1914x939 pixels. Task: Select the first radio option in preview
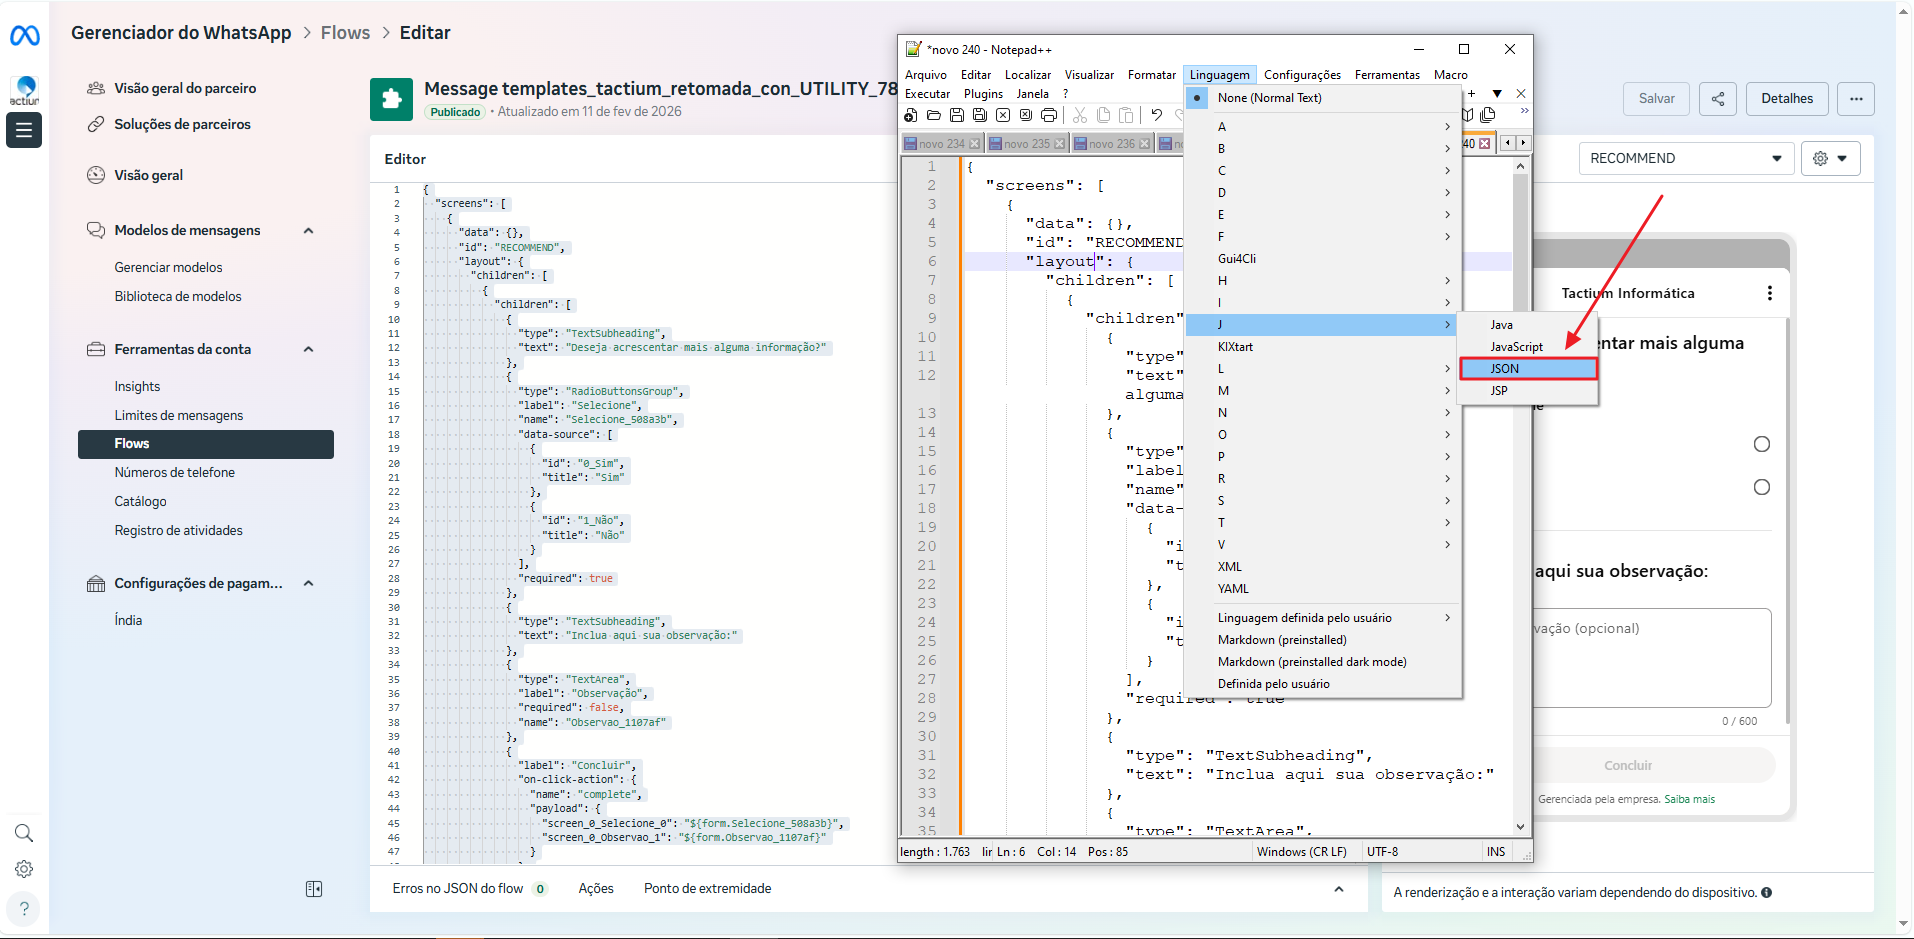coord(1761,444)
